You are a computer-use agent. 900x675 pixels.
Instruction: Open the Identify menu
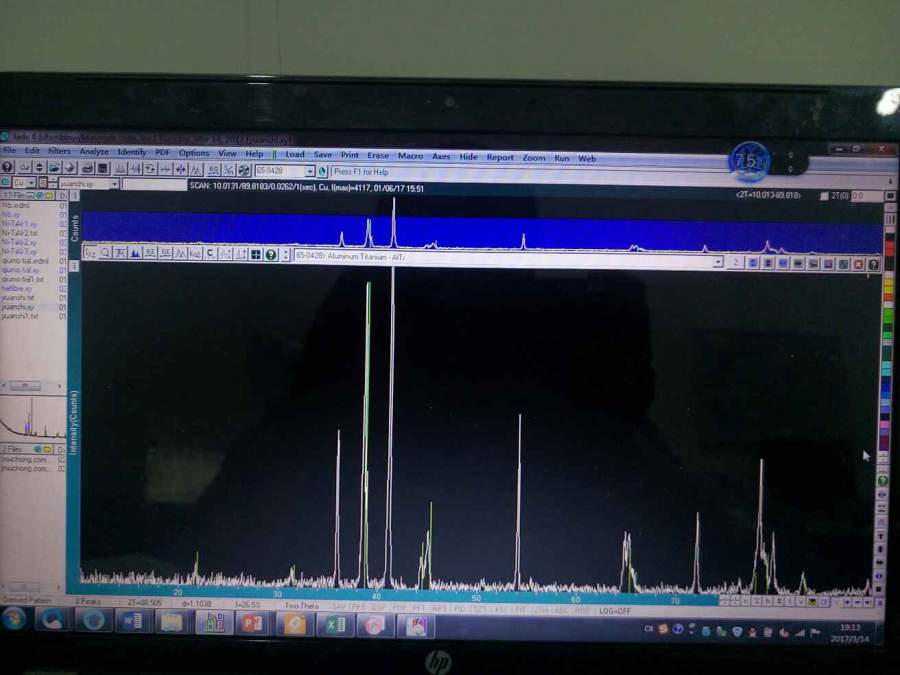132,152
